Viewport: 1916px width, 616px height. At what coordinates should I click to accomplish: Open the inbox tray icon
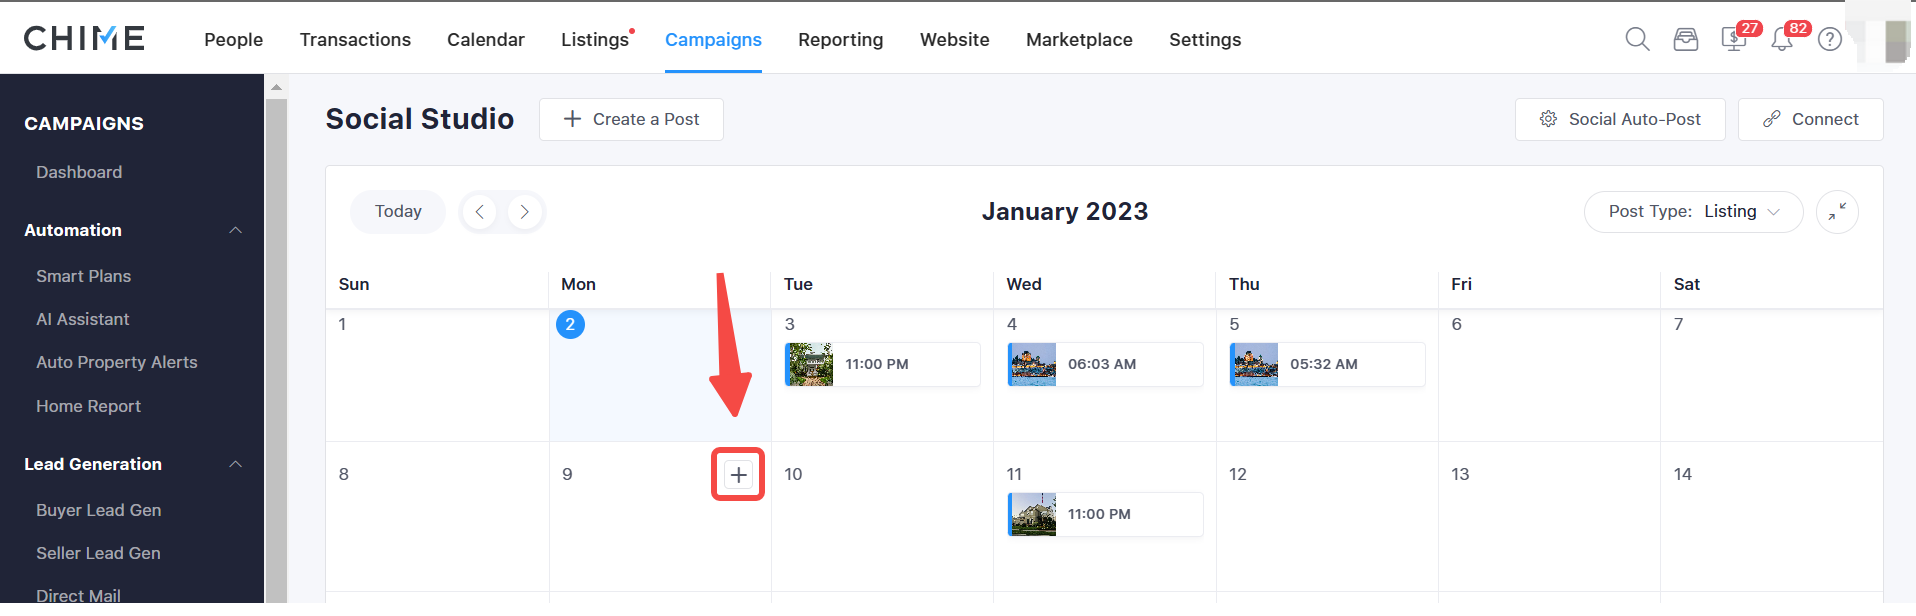[1686, 39]
